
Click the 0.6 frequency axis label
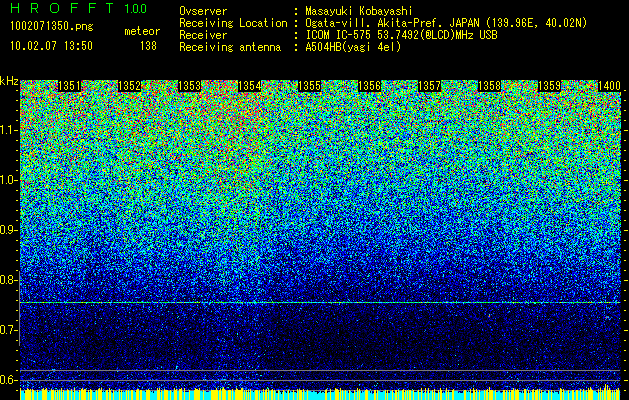click(9, 380)
